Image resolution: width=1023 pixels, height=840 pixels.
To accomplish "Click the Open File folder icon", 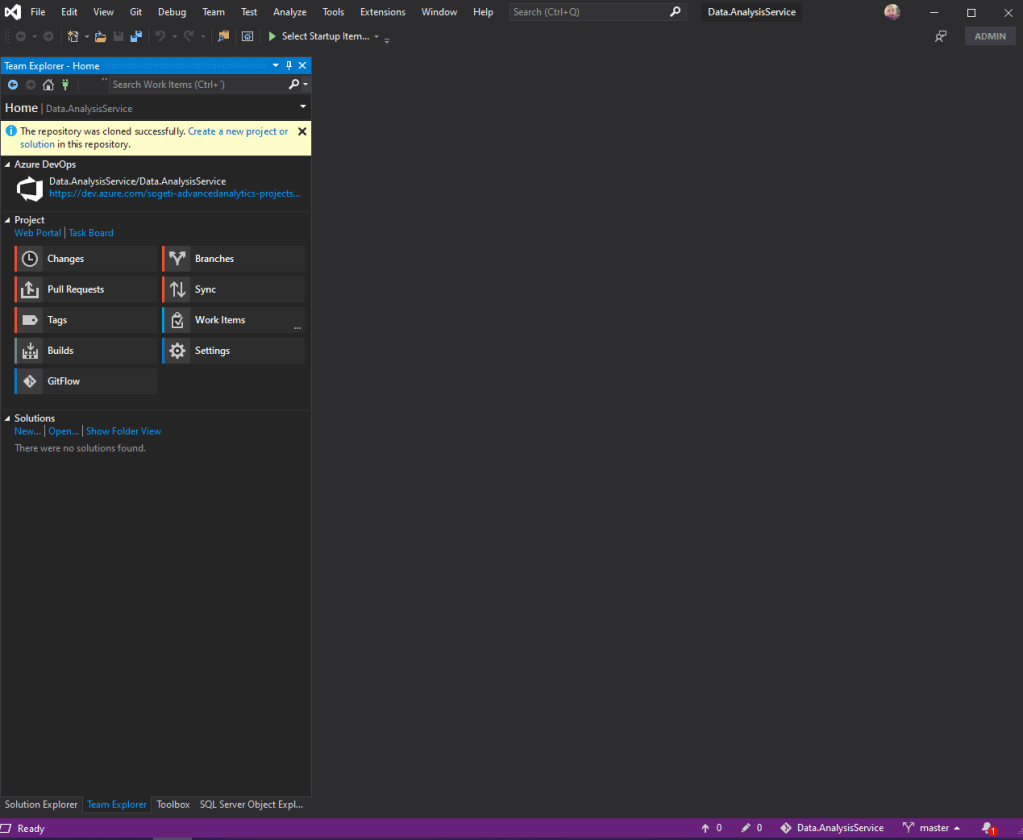I will [100, 37].
